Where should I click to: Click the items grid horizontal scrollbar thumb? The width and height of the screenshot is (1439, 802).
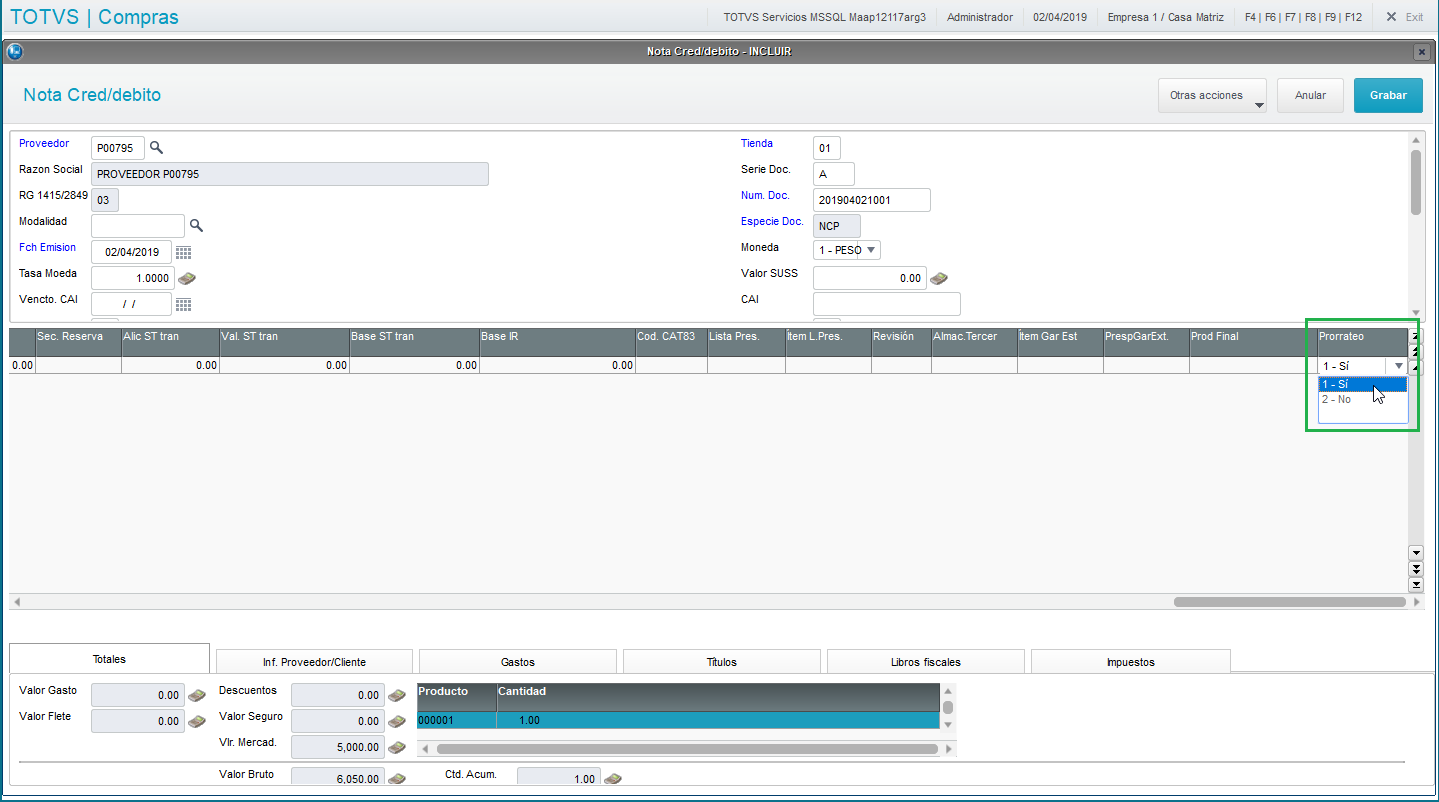click(x=1290, y=602)
